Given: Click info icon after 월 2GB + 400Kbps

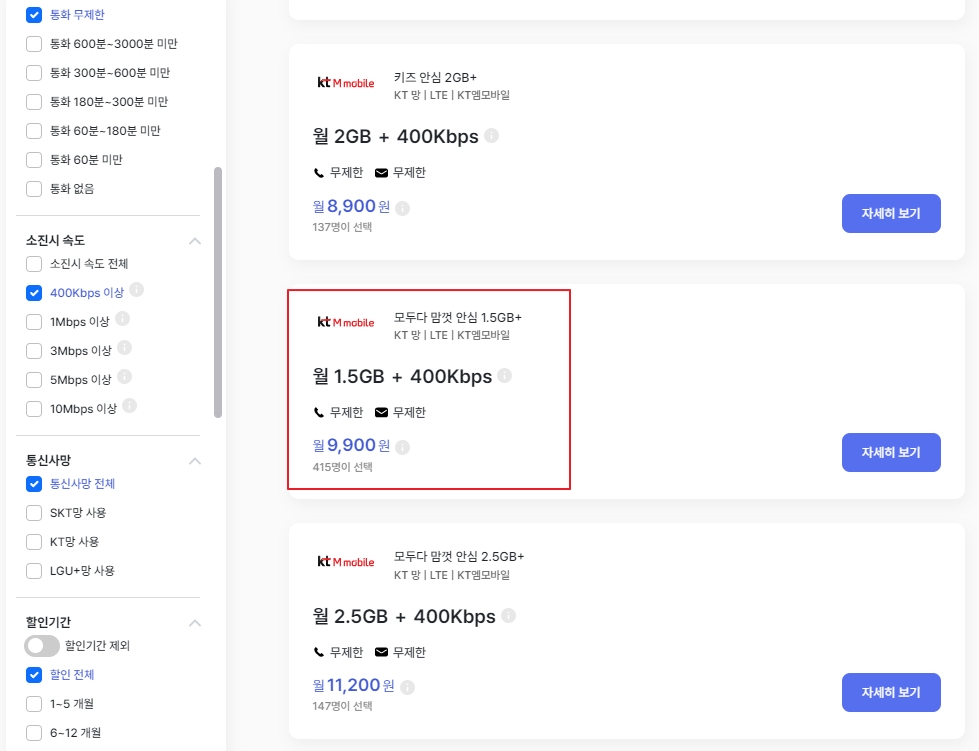Looking at the screenshot, I should point(491,135).
